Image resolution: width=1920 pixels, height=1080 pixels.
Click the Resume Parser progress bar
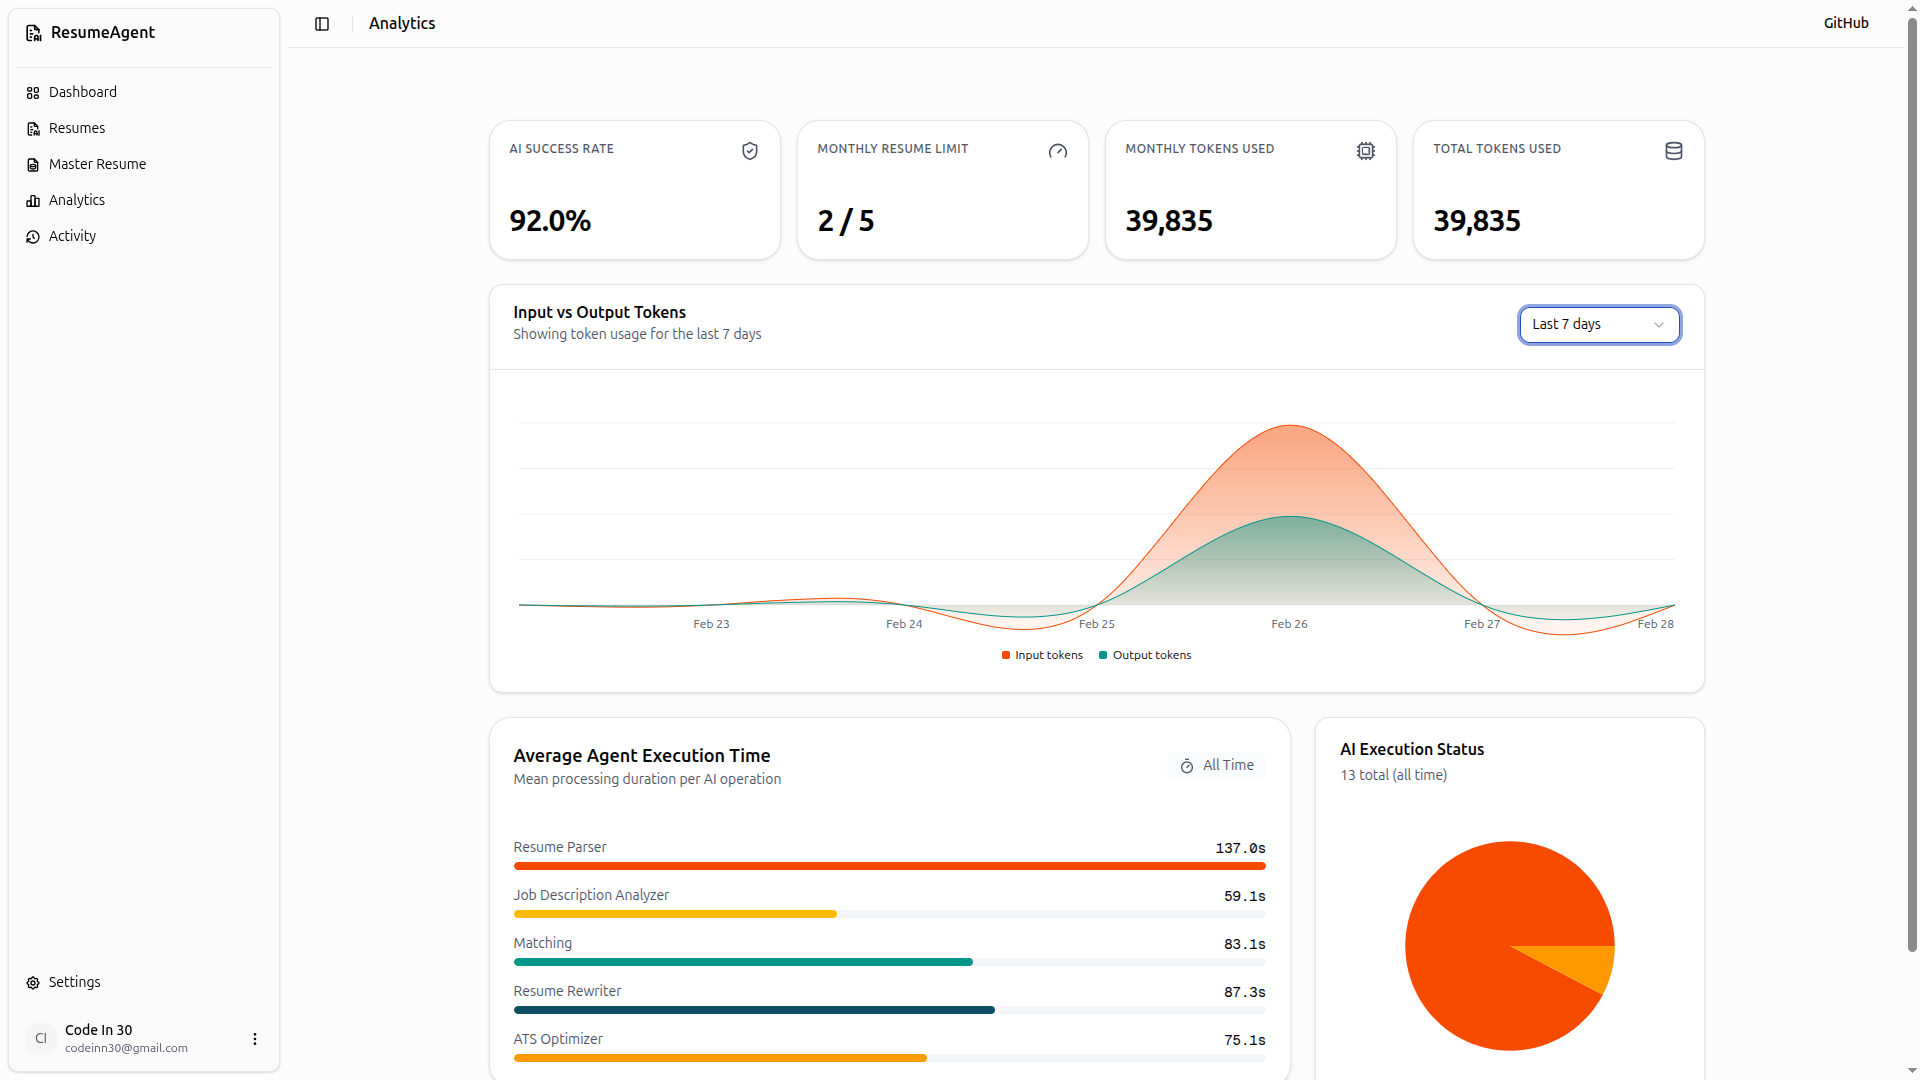889,866
